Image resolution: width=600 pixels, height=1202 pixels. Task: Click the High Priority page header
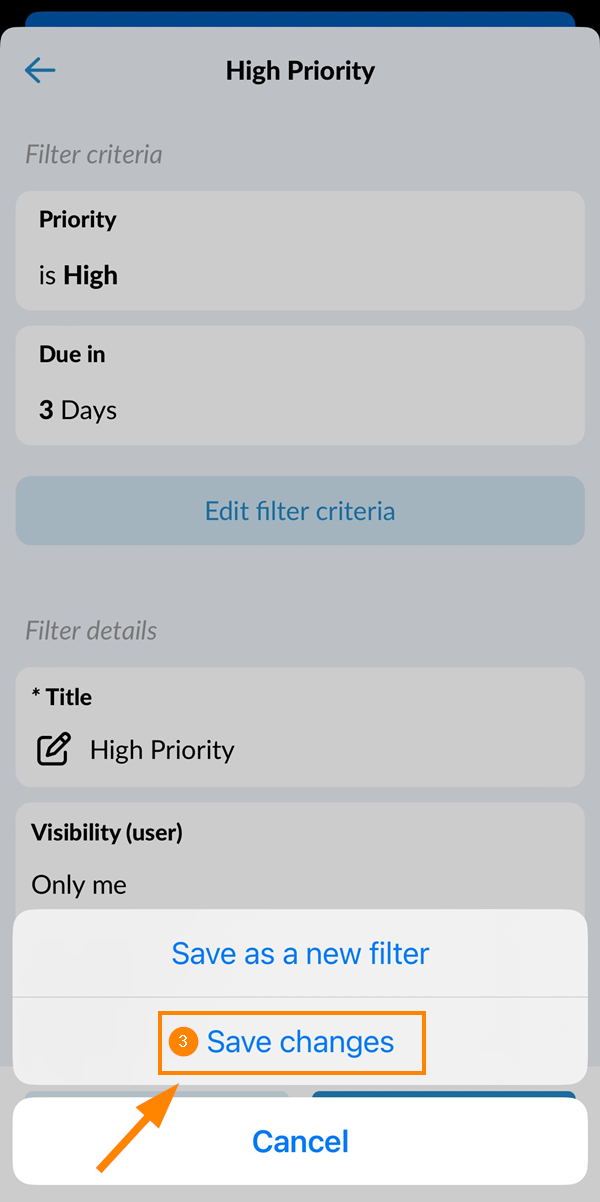pyautogui.click(x=300, y=71)
